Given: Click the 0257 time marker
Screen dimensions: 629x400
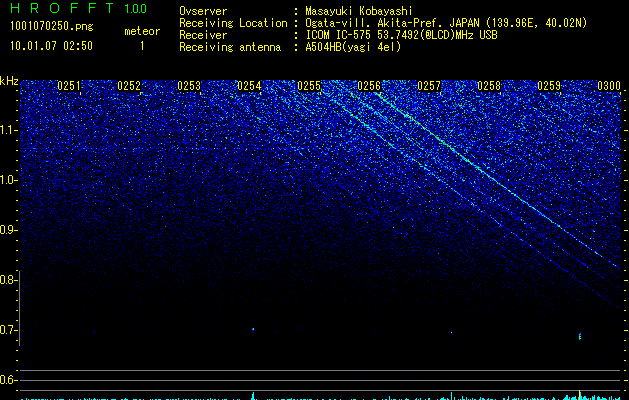Looking at the screenshot, I should click(429, 86).
